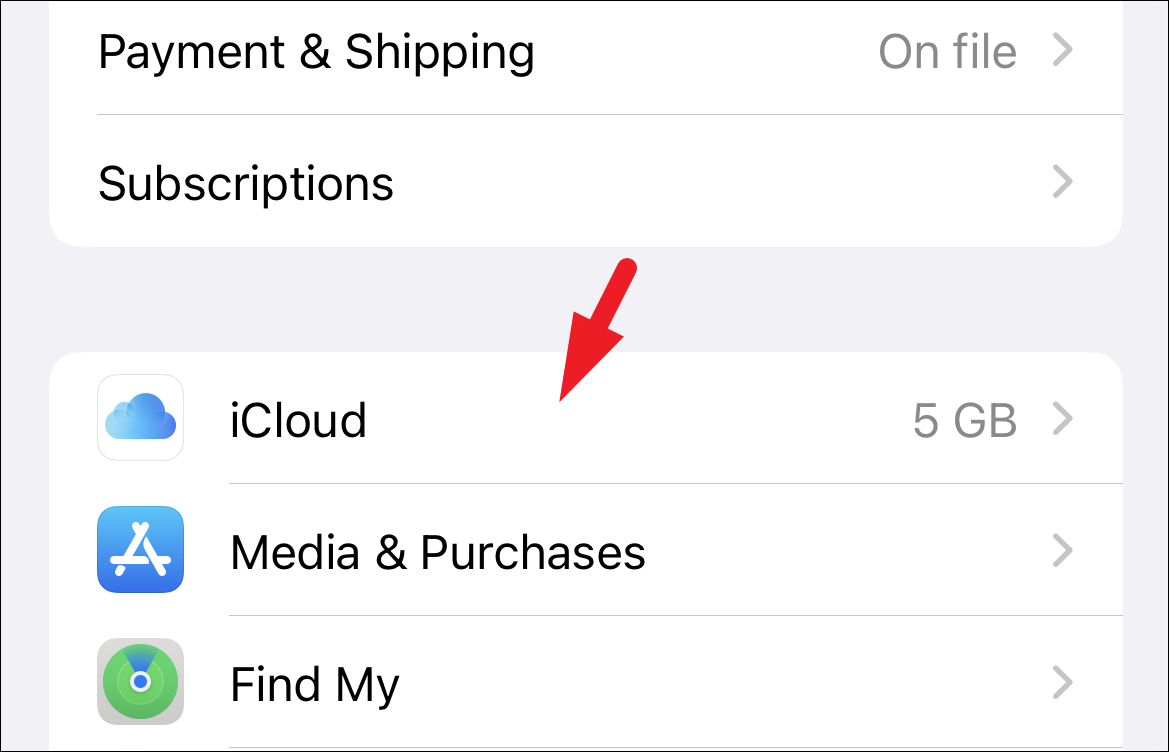Open the Find My settings label
This screenshot has height=752, width=1169.
click(x=315, y=685)
